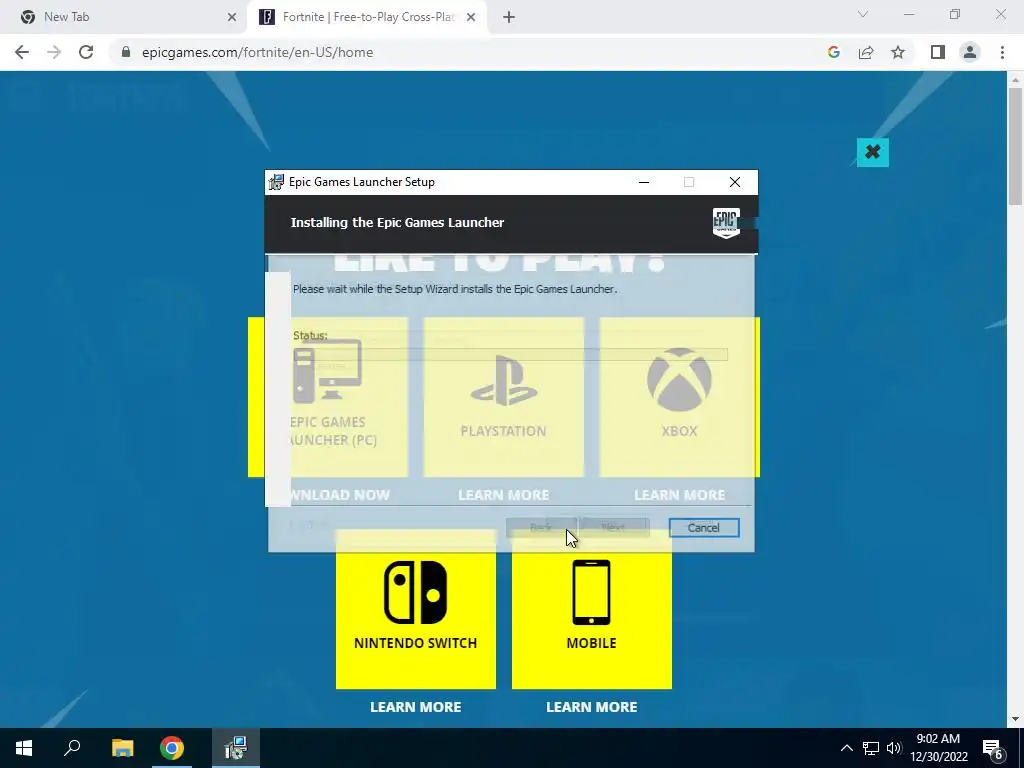Image resolution: width=1024 pixels, height=768 pixels.
Task: Choose the Xbox platform tile
Action: tap(679, 397)
